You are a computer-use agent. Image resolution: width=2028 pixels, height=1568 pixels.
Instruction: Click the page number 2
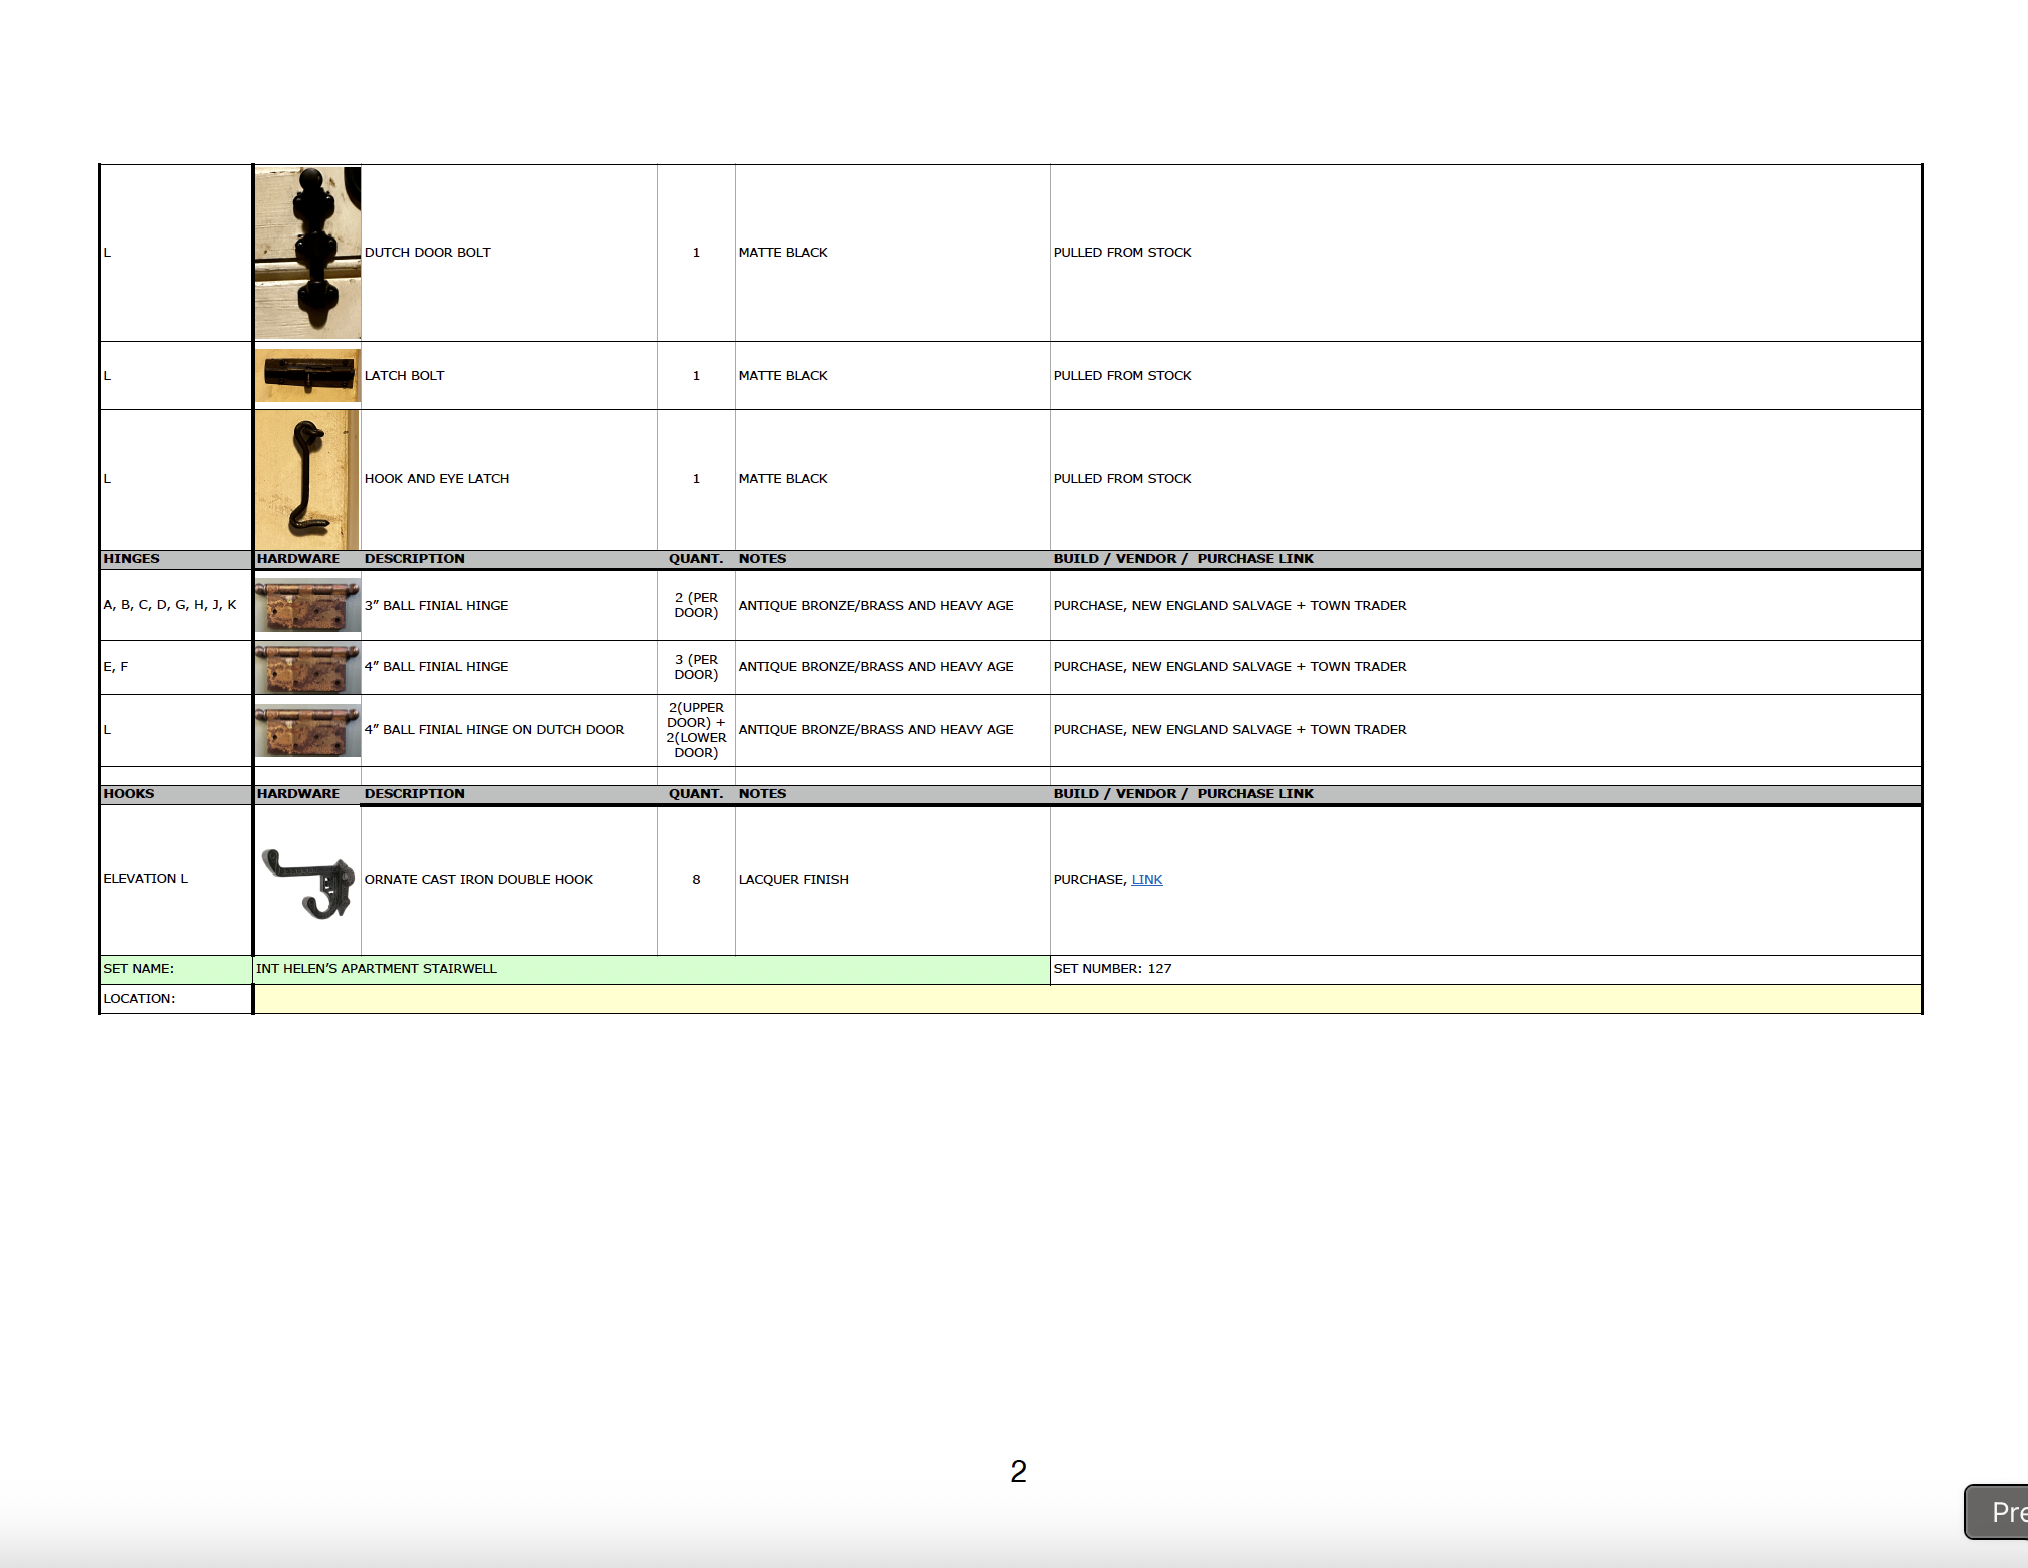click(x=1018, y=1471)
